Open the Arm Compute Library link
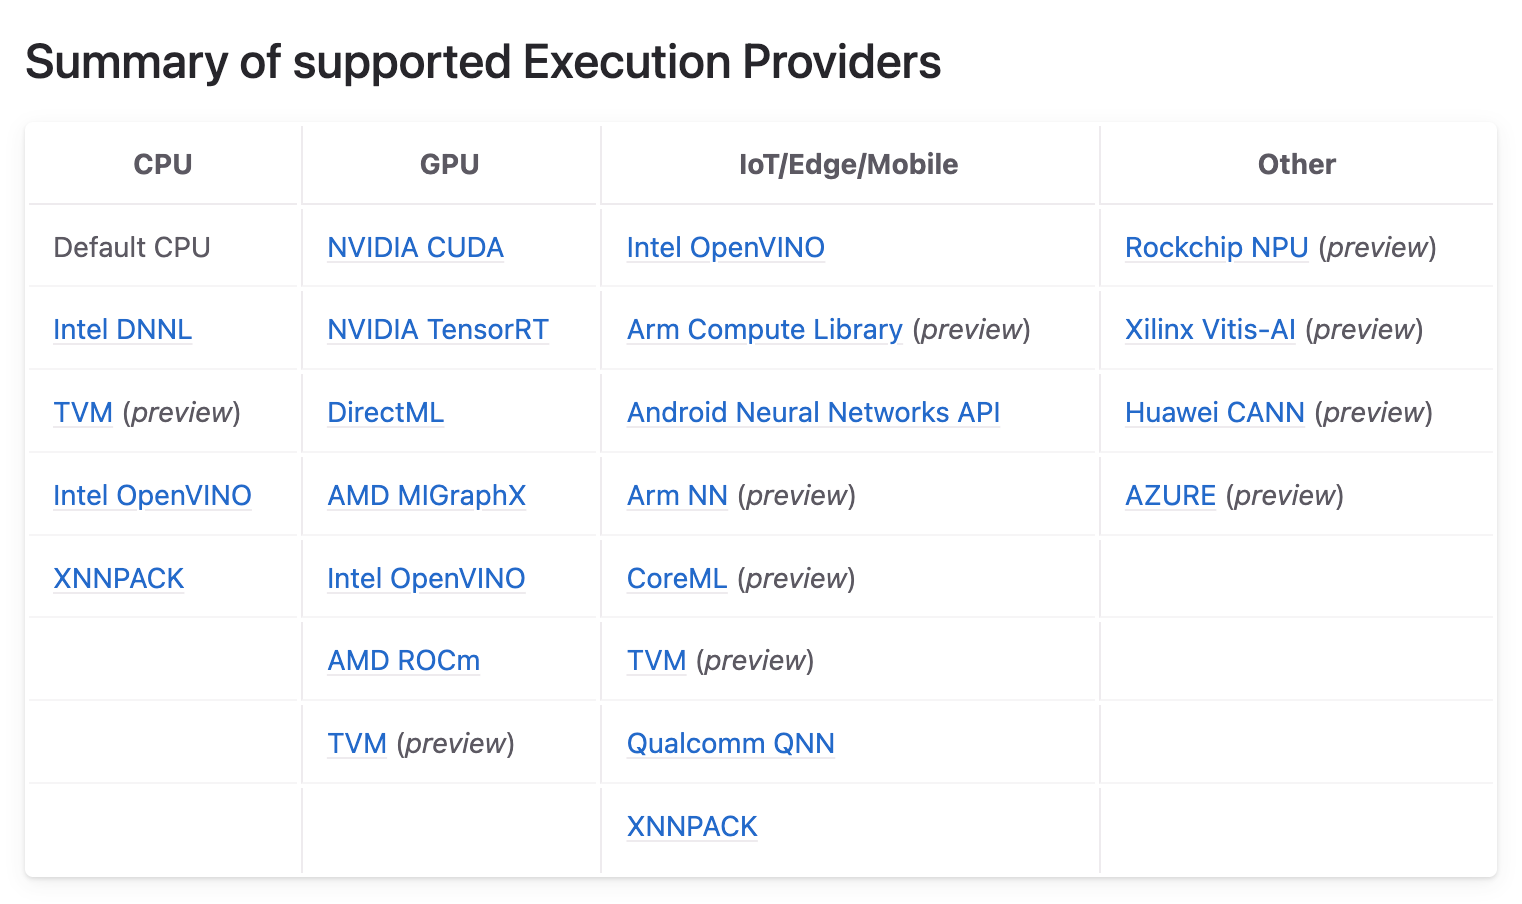 point(764,330)
